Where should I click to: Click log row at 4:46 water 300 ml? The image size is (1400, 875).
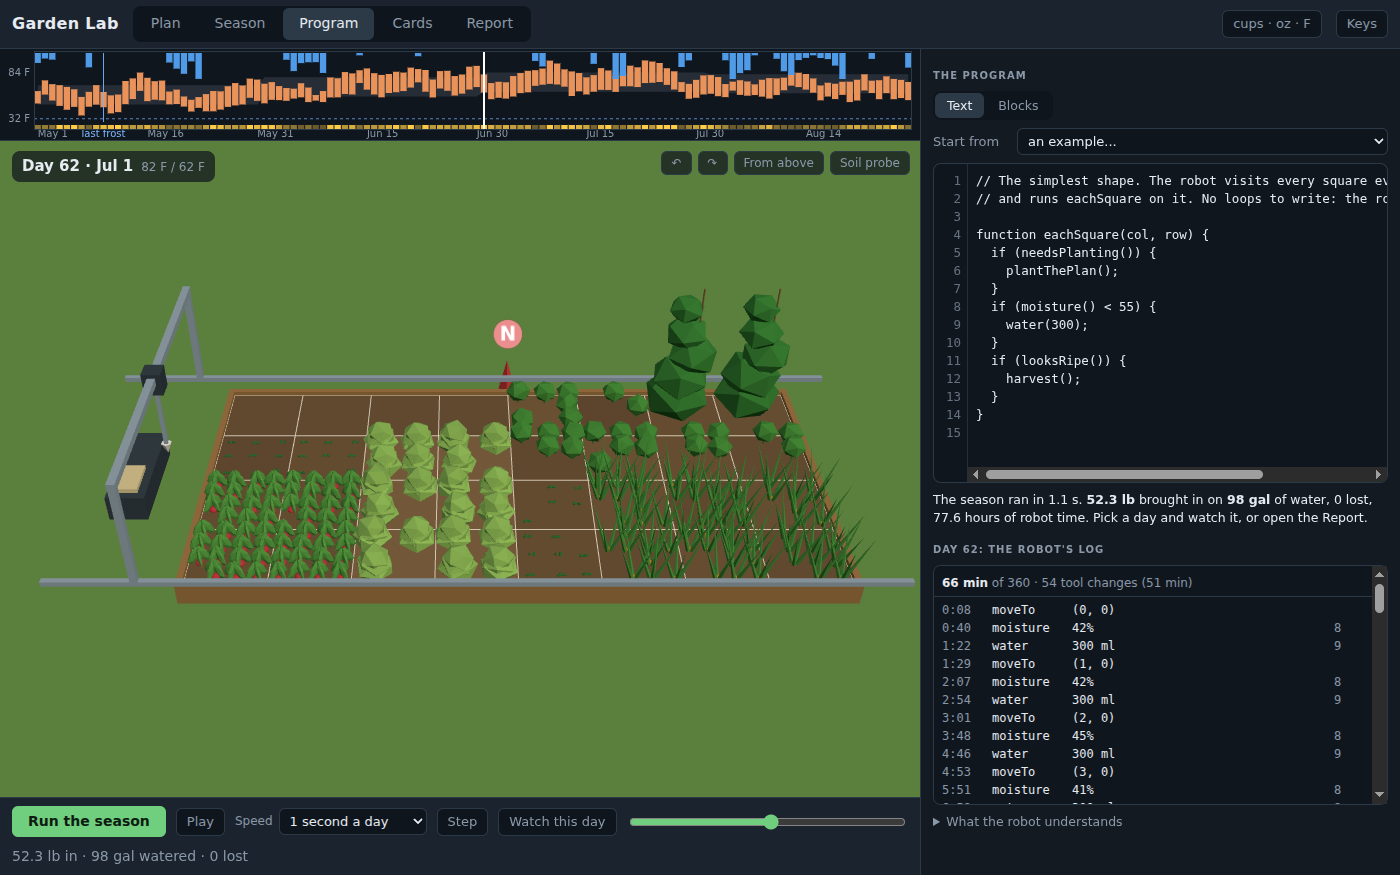click(x=1150, y=754)
